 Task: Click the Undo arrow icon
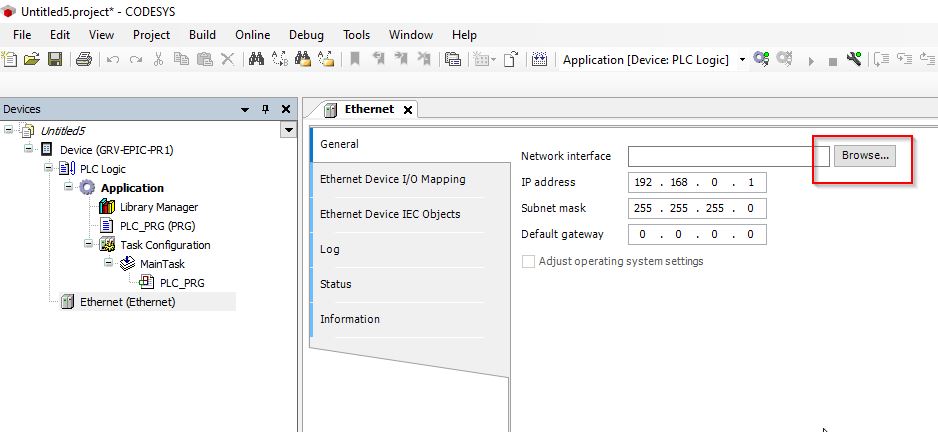coord(112,60)
